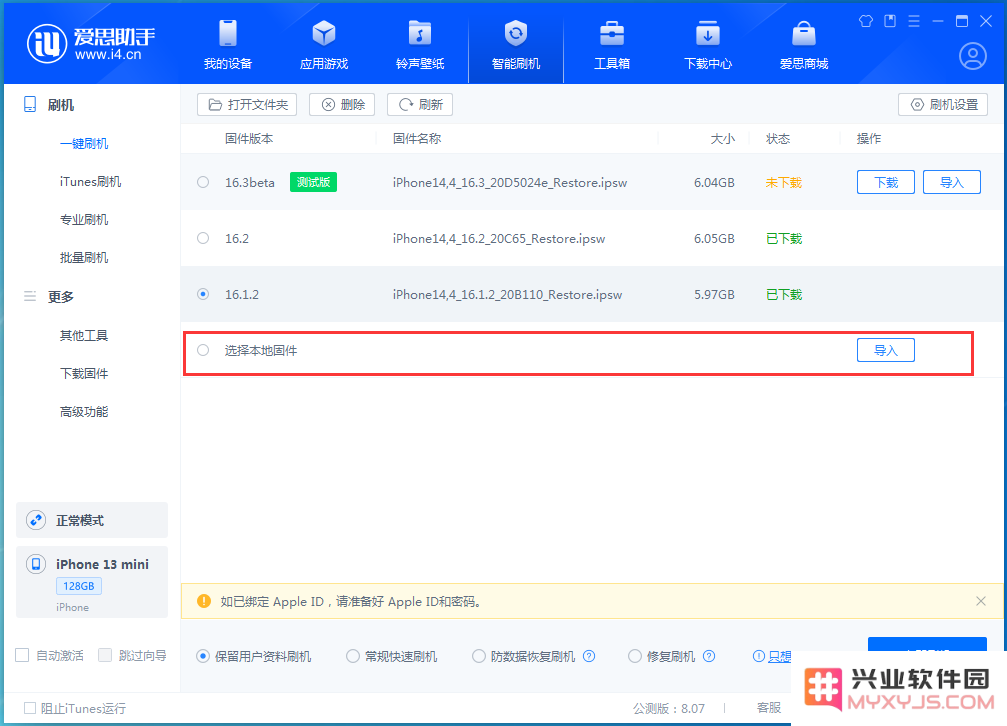This screenshot has height=726, width=1007.
Task: Select 批量刷机 in sidebar
Action: tap(84, 258)
